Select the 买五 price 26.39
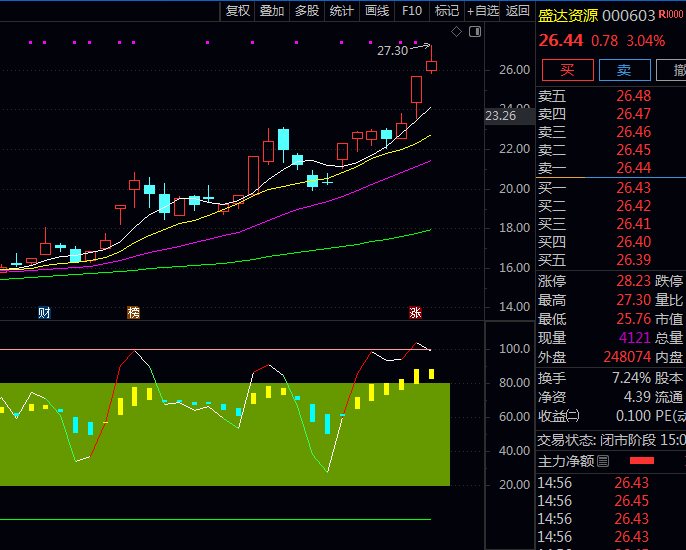Viewport: 686px width, 550px height. [634, 259]
